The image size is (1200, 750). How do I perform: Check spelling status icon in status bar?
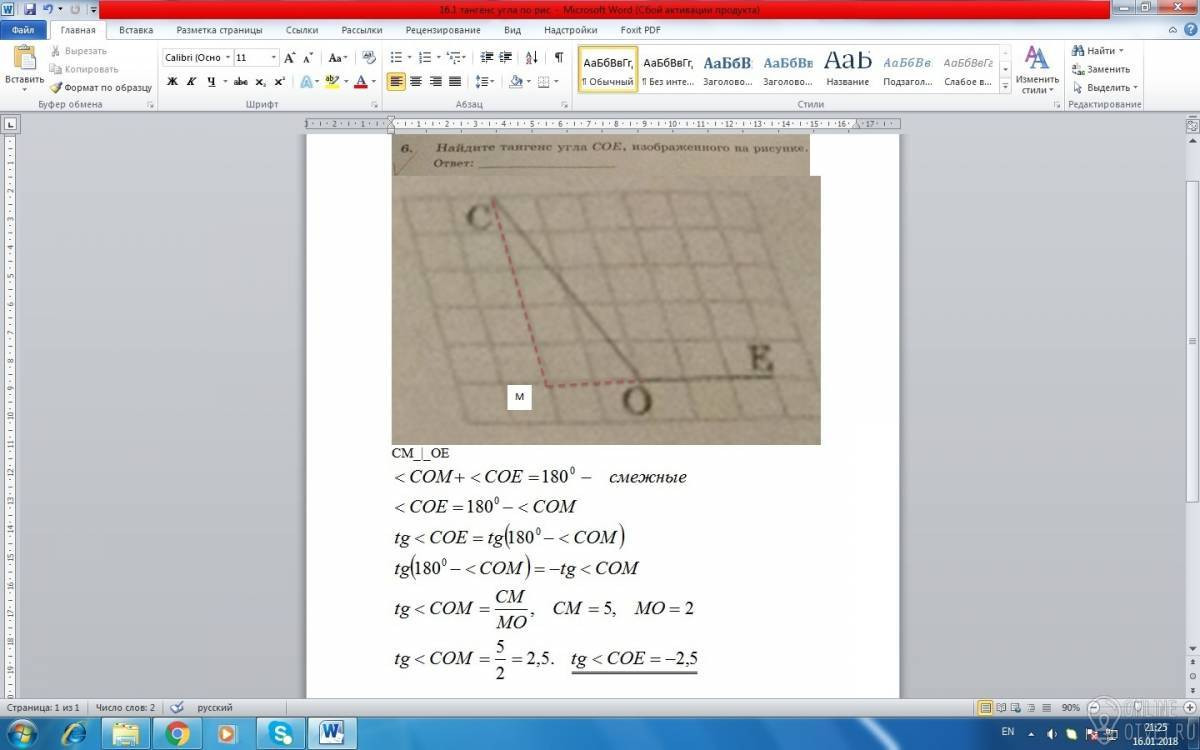click(177, 707)
